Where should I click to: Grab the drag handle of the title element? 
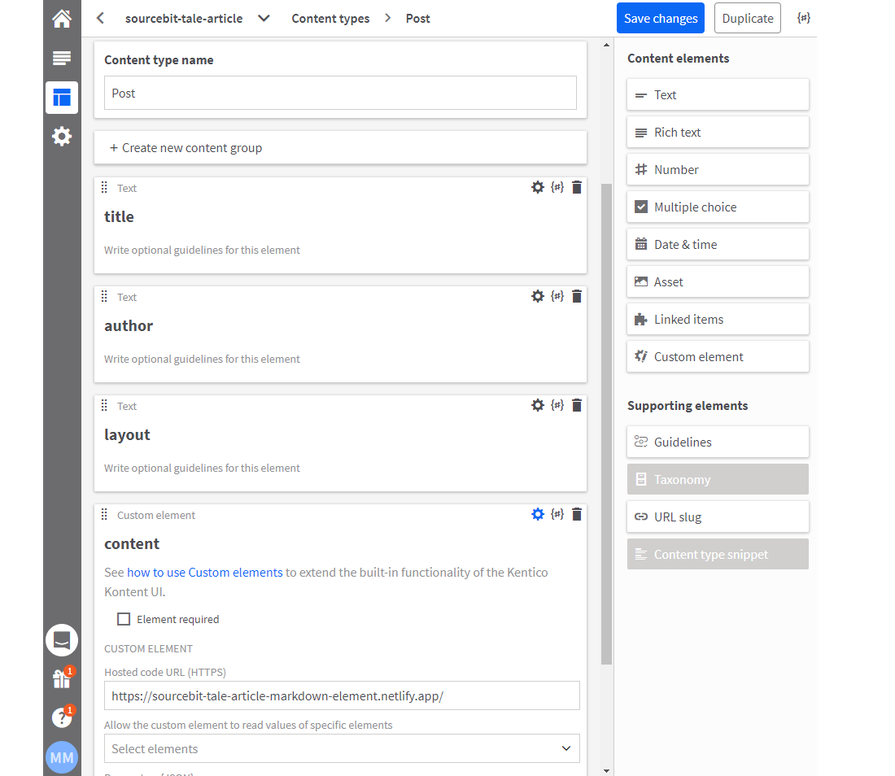pos(104,187)
